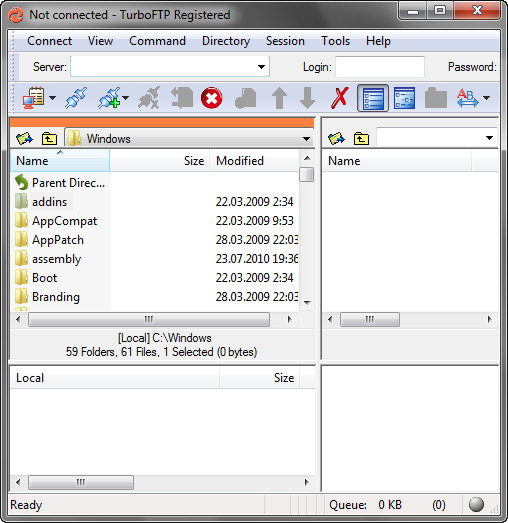508x523 pixels.
Task: Click the TurboFTP title bar app icon
Action: [16, 15]
